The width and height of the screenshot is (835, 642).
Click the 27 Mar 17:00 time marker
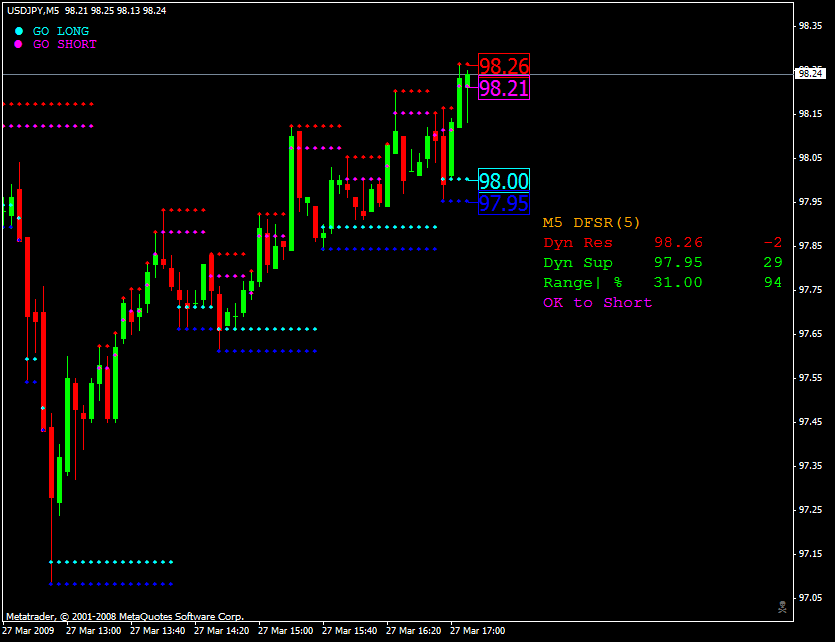coord(477,631)
